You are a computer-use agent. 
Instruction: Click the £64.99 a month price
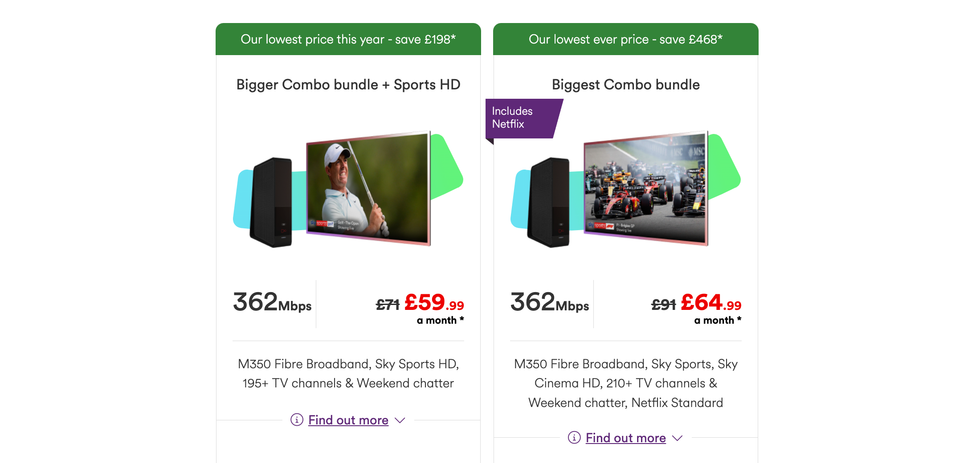point(711,303)
